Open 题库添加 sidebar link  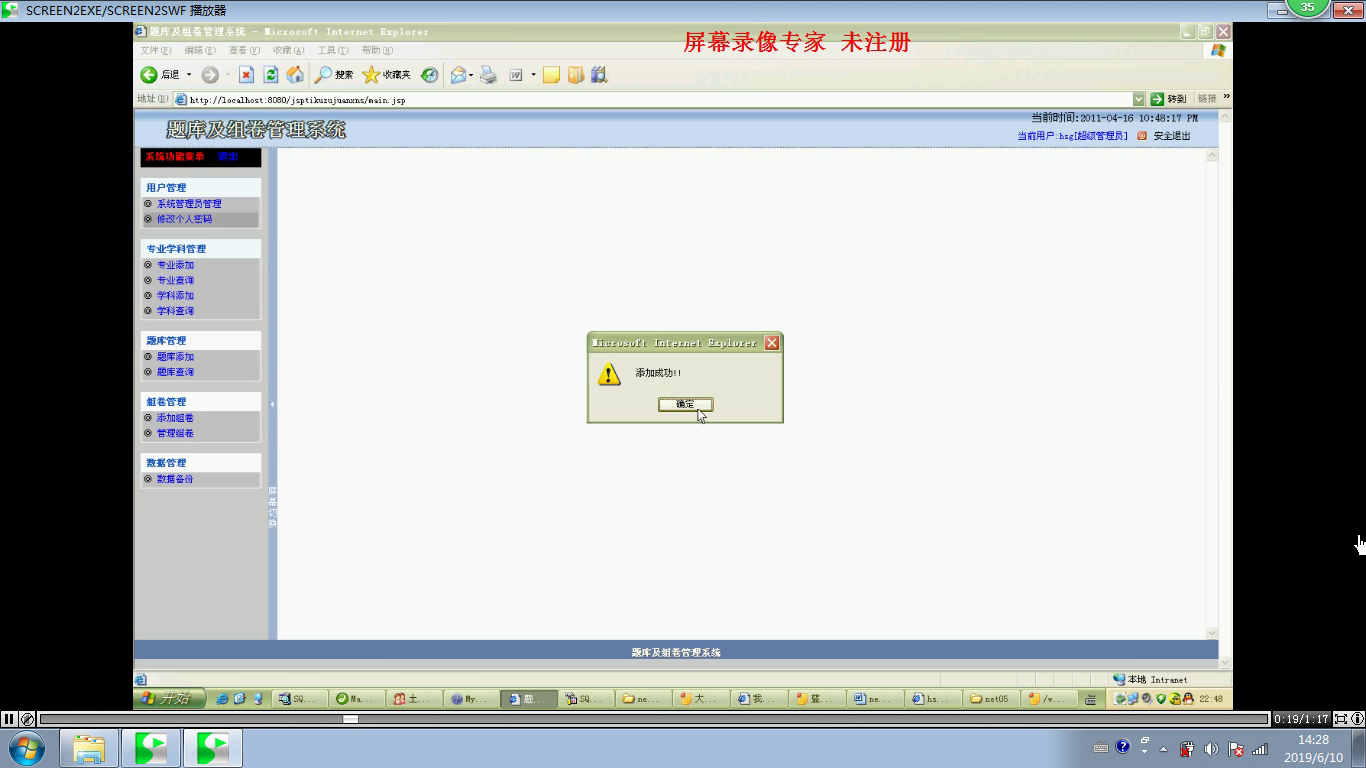click(x=175, y=357)
